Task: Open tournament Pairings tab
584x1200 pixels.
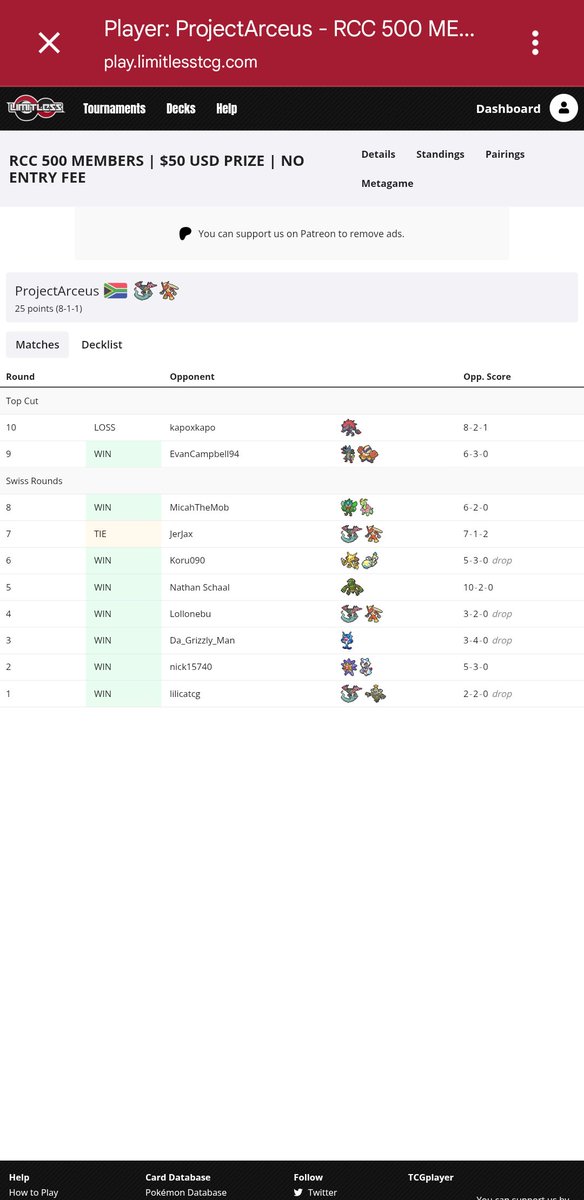Action: (505, 154)
